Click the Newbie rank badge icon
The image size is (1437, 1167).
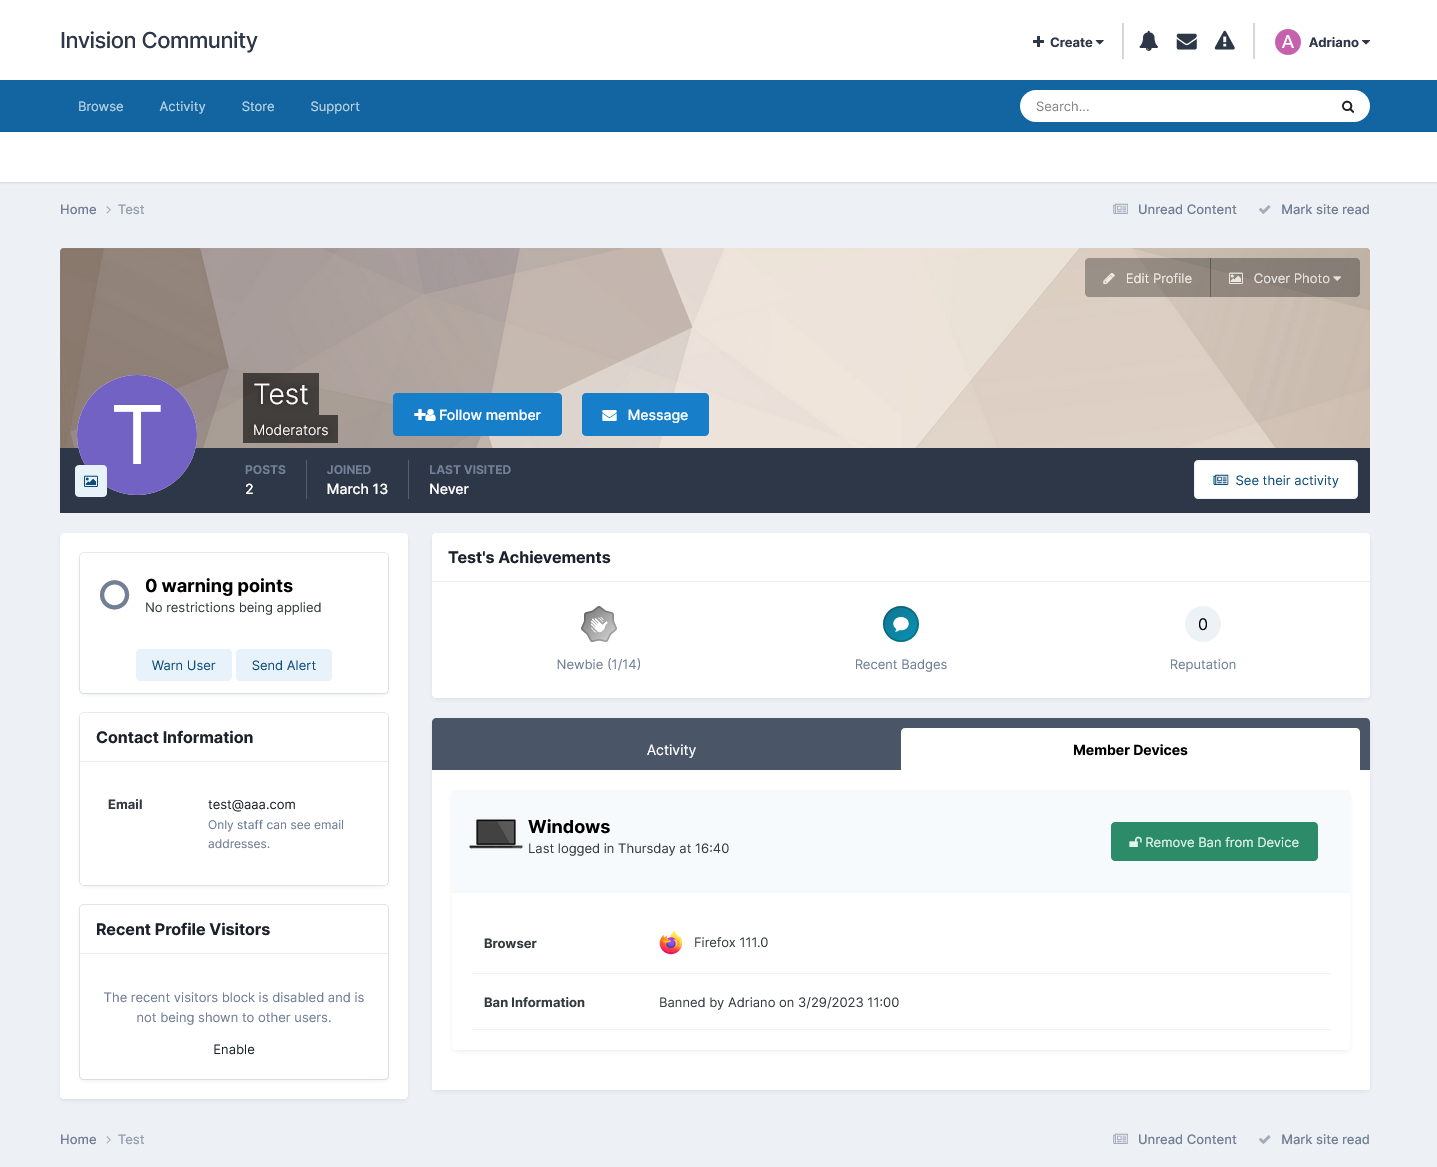pos(598,625)
